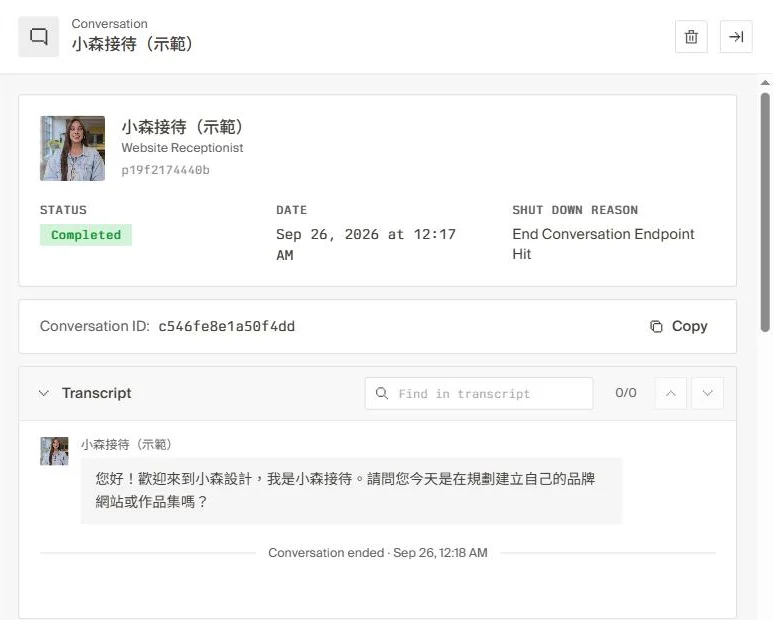This screenshot has width=773, height=620.
Task: Click the scrollbar up arrow
Action: [x=765, y=83]
